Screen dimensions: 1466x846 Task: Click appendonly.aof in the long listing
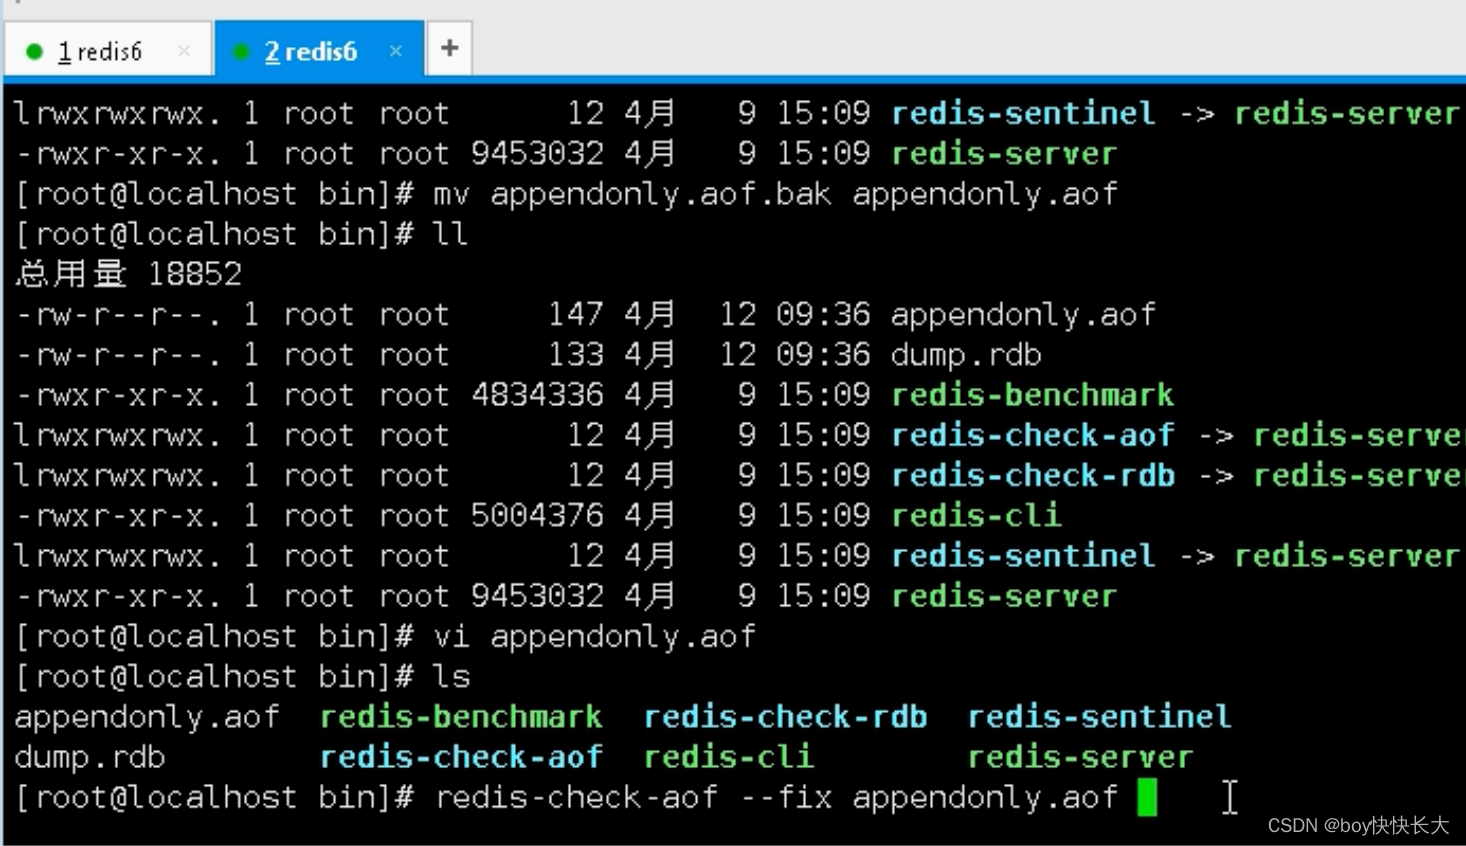(x=1023, y=314)
